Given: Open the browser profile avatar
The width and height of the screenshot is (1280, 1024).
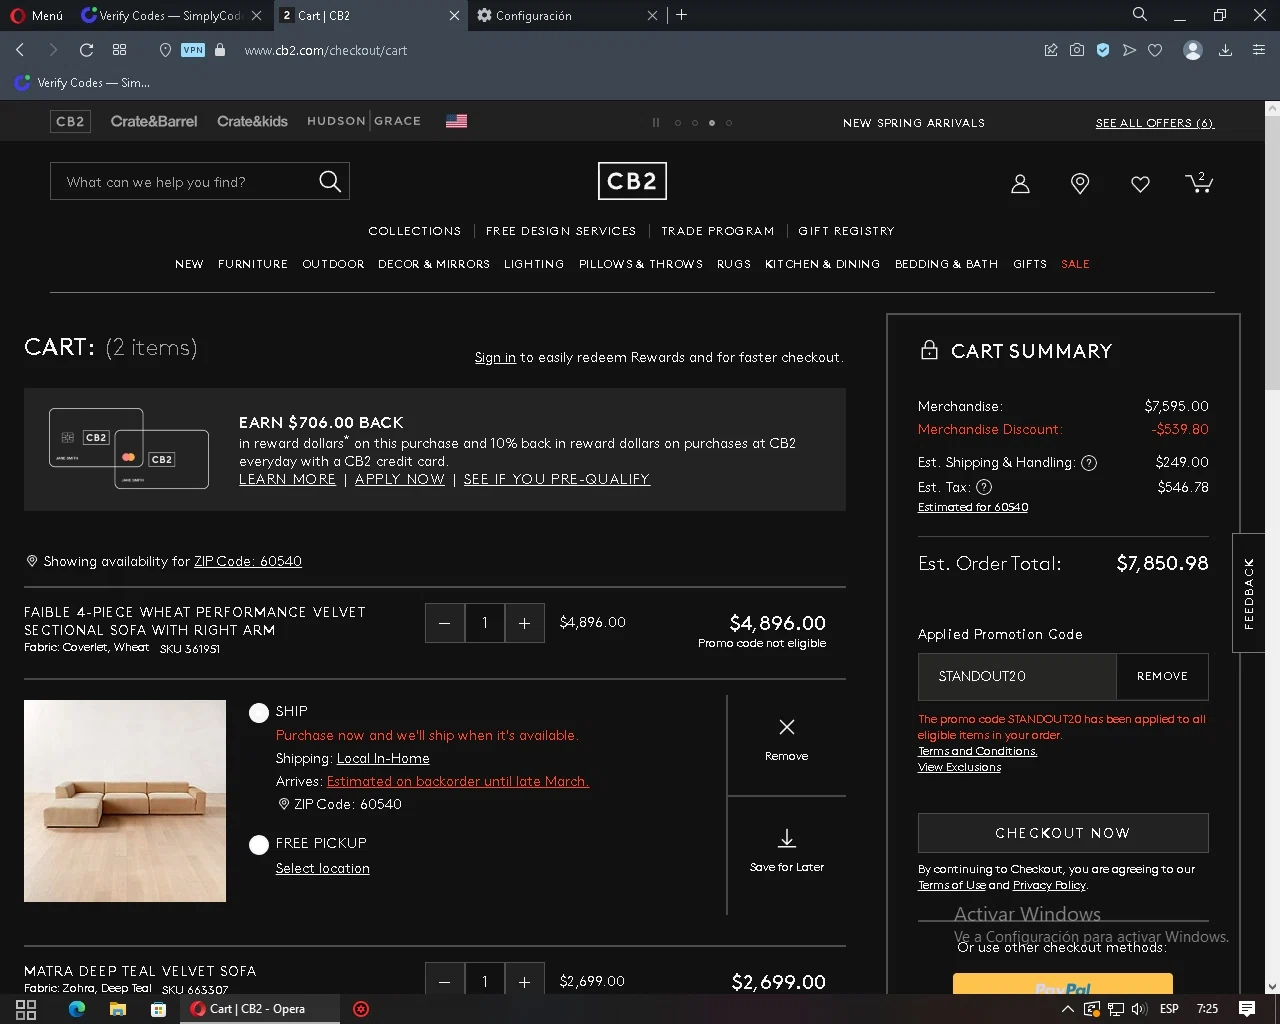Looking at the screenshot, I should [1192, 50].
